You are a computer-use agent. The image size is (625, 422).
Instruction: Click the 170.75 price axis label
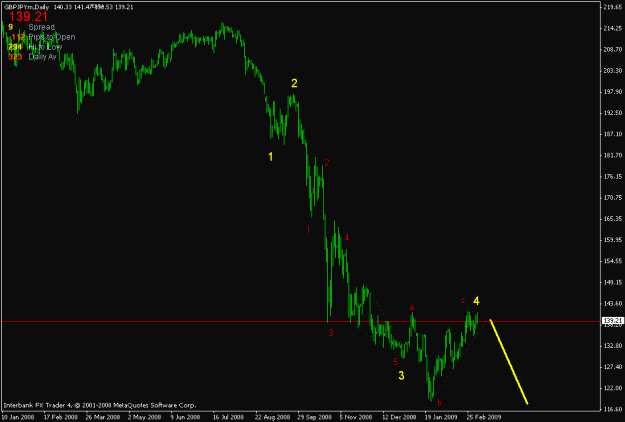coord(613,197)
